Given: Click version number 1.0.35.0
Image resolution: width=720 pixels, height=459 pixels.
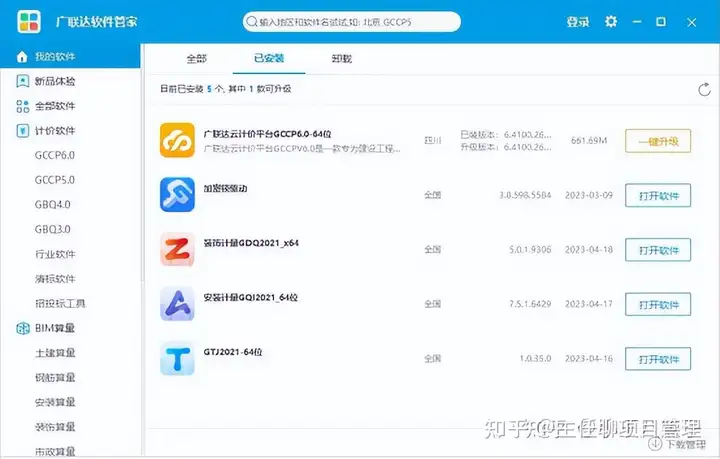Looking at the screenshot, I should pyautogui.click(x=535, y=358).
